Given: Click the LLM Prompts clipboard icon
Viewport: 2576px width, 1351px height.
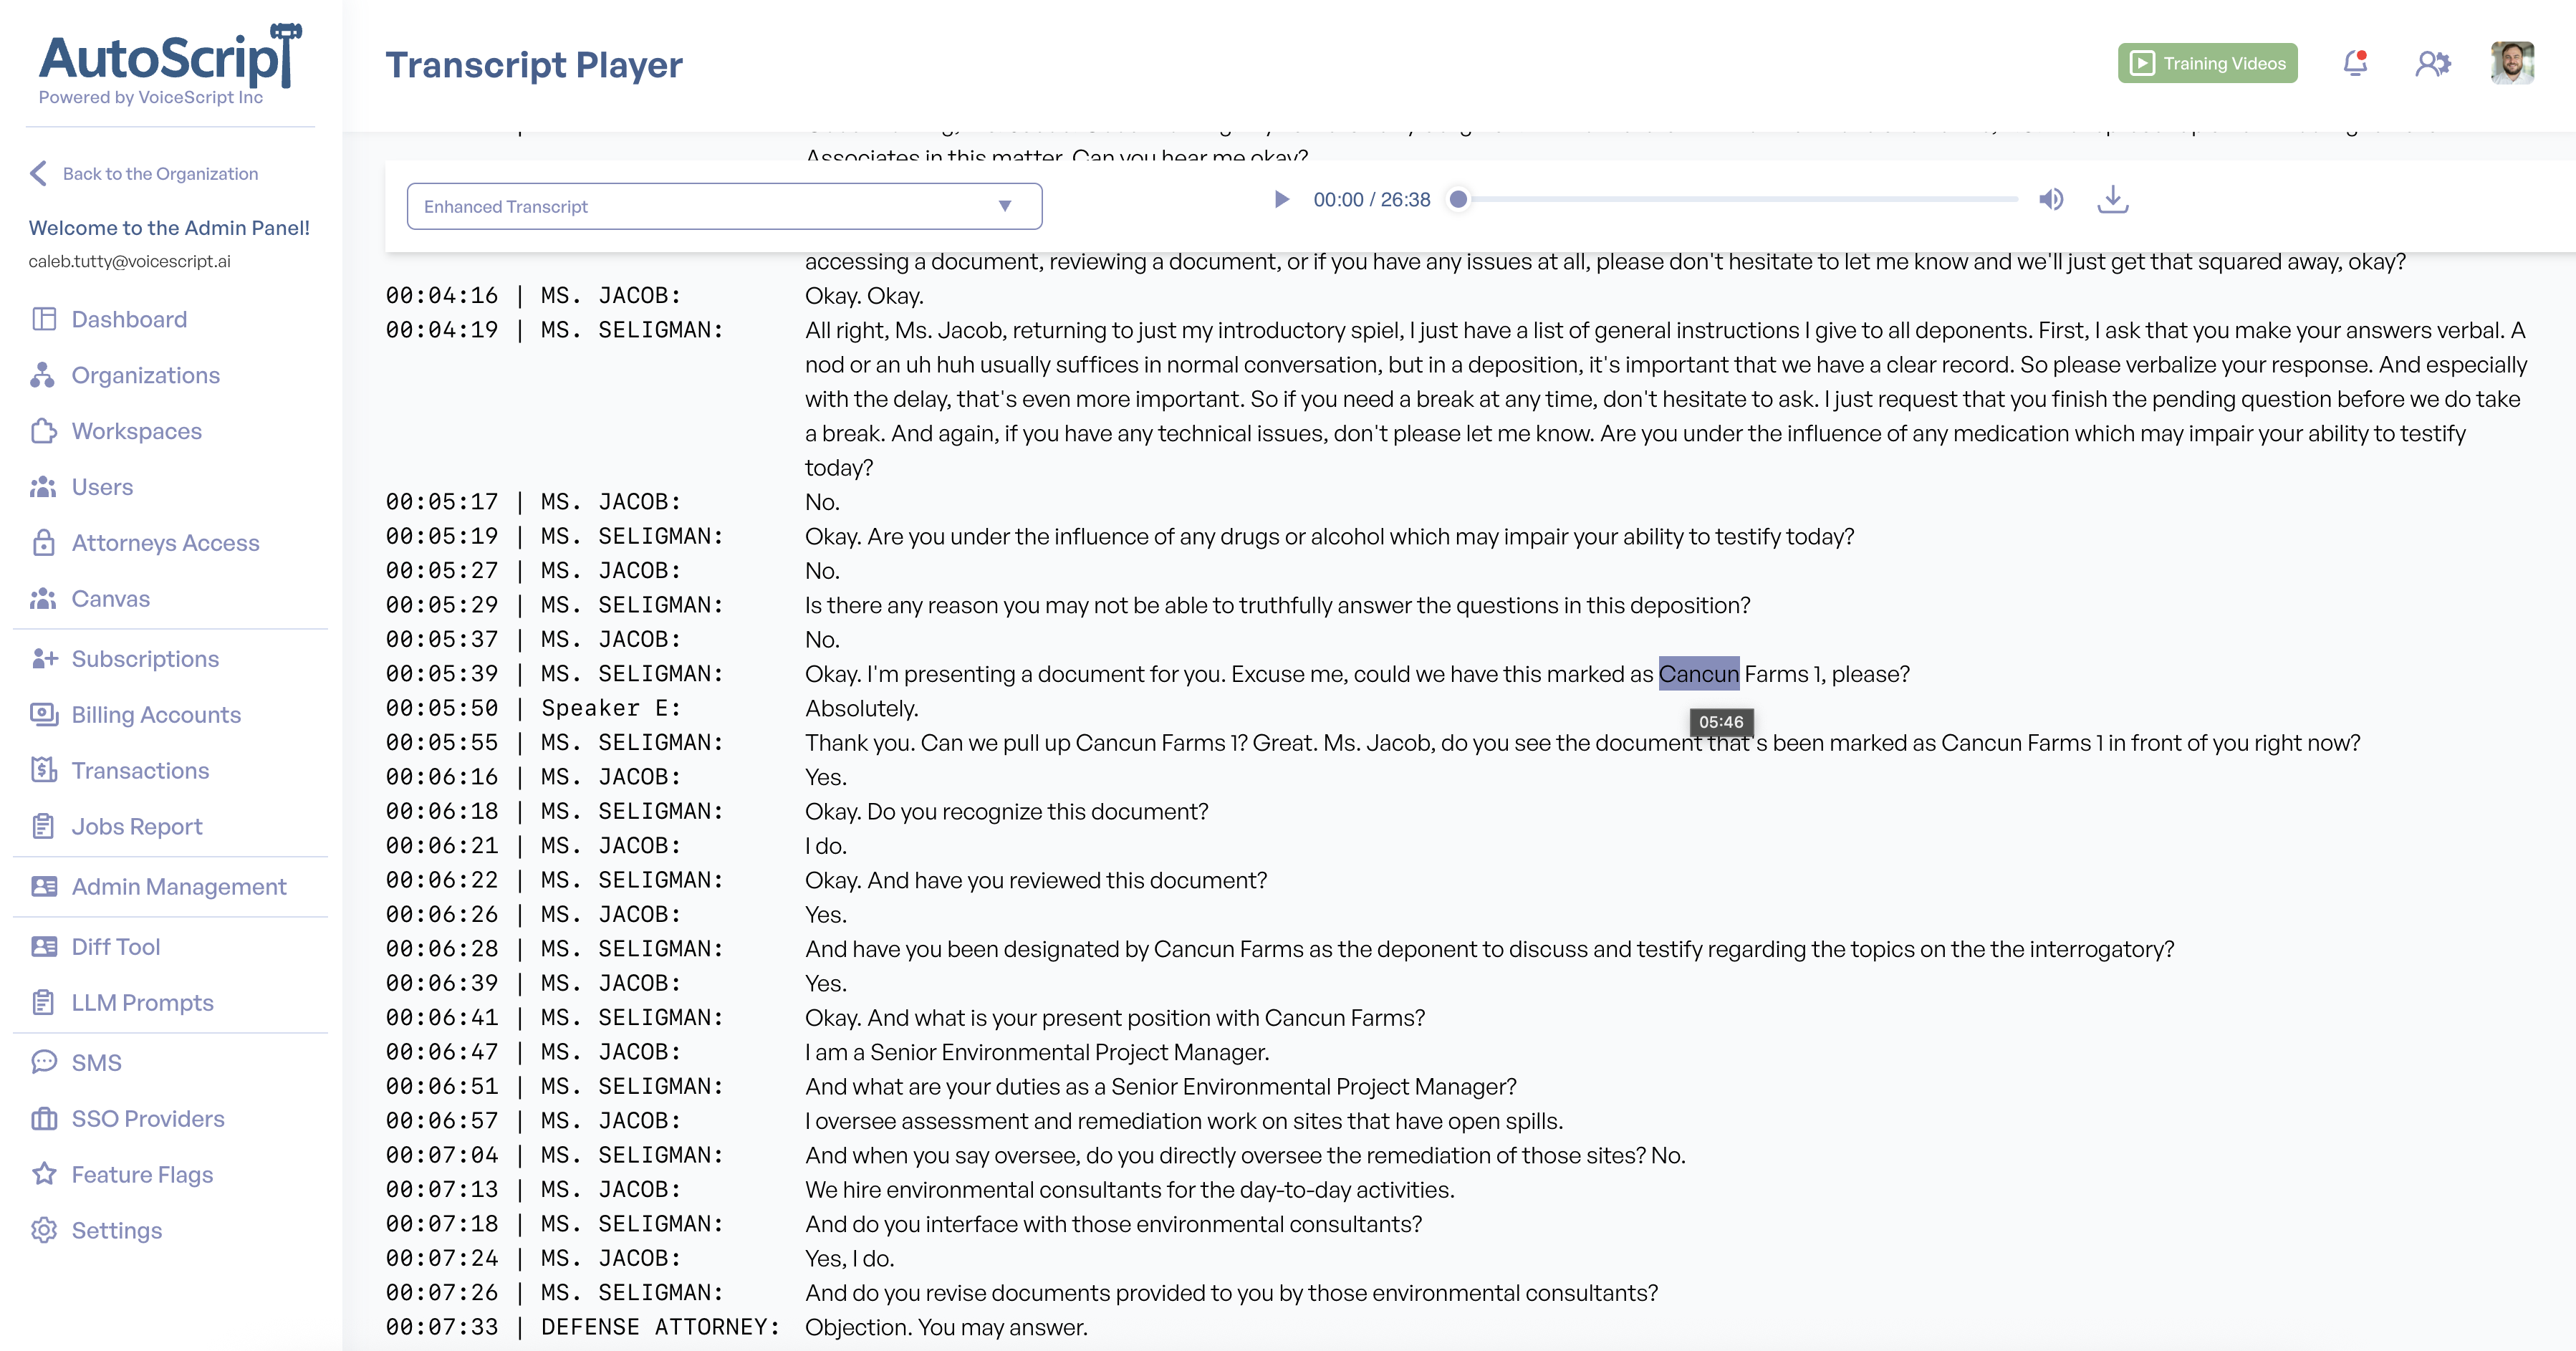Looking at the screenshot, I should tap(44, 1003).
